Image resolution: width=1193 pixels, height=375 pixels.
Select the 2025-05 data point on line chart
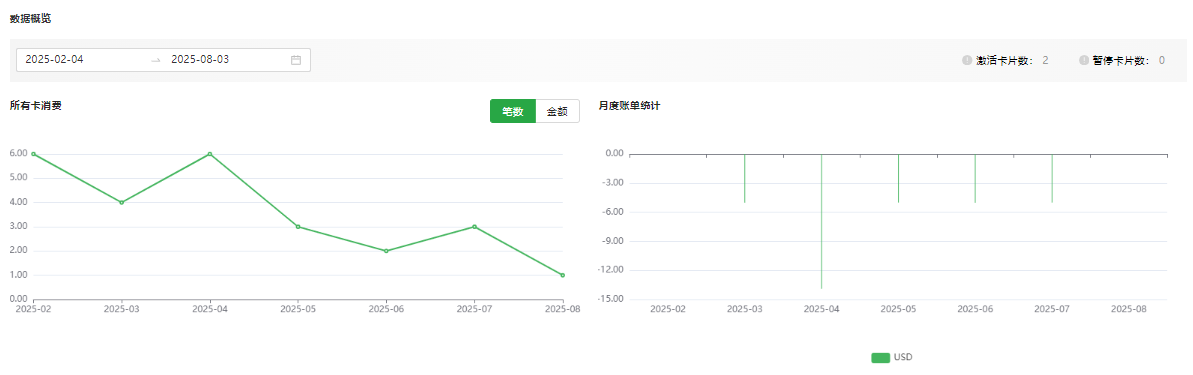point(298,227)
